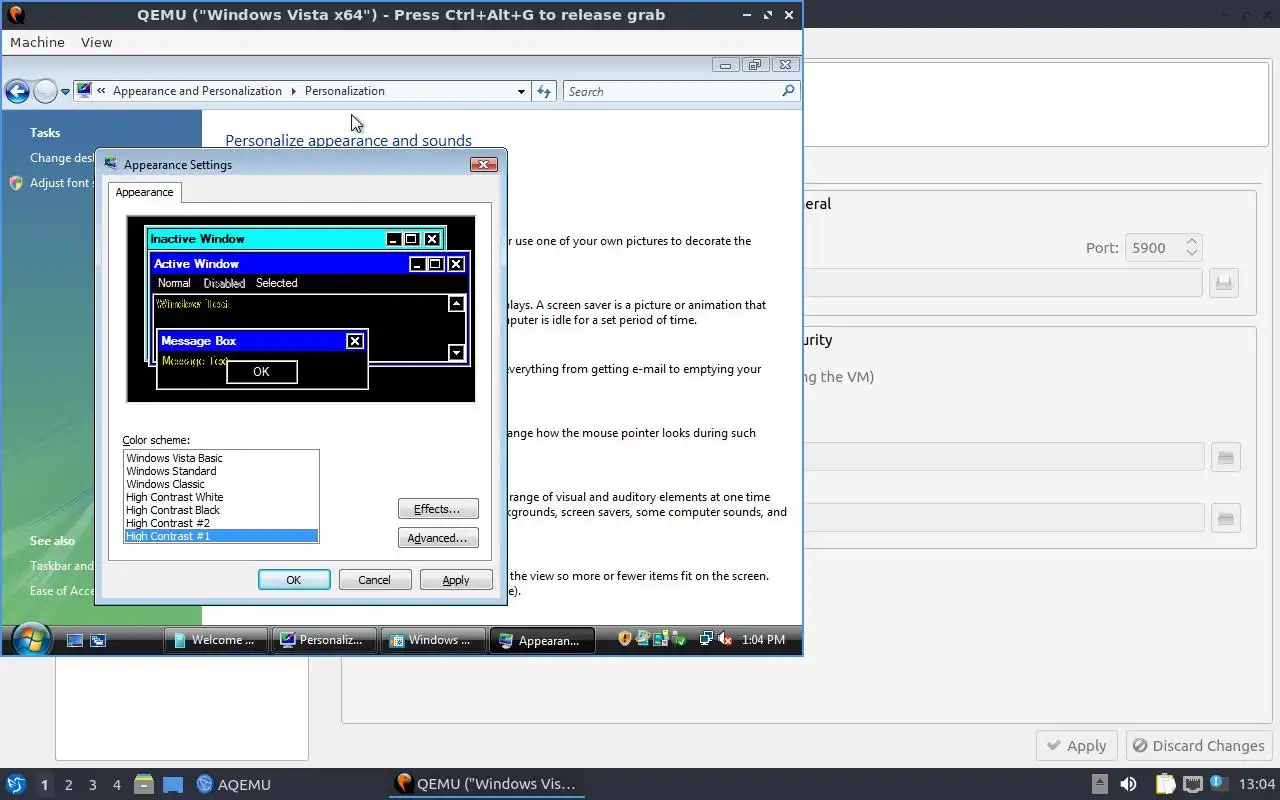This screenshot has width=1280, height=800.
Task: Click Cancel in Appearance Settings
Action: (375, 580)
